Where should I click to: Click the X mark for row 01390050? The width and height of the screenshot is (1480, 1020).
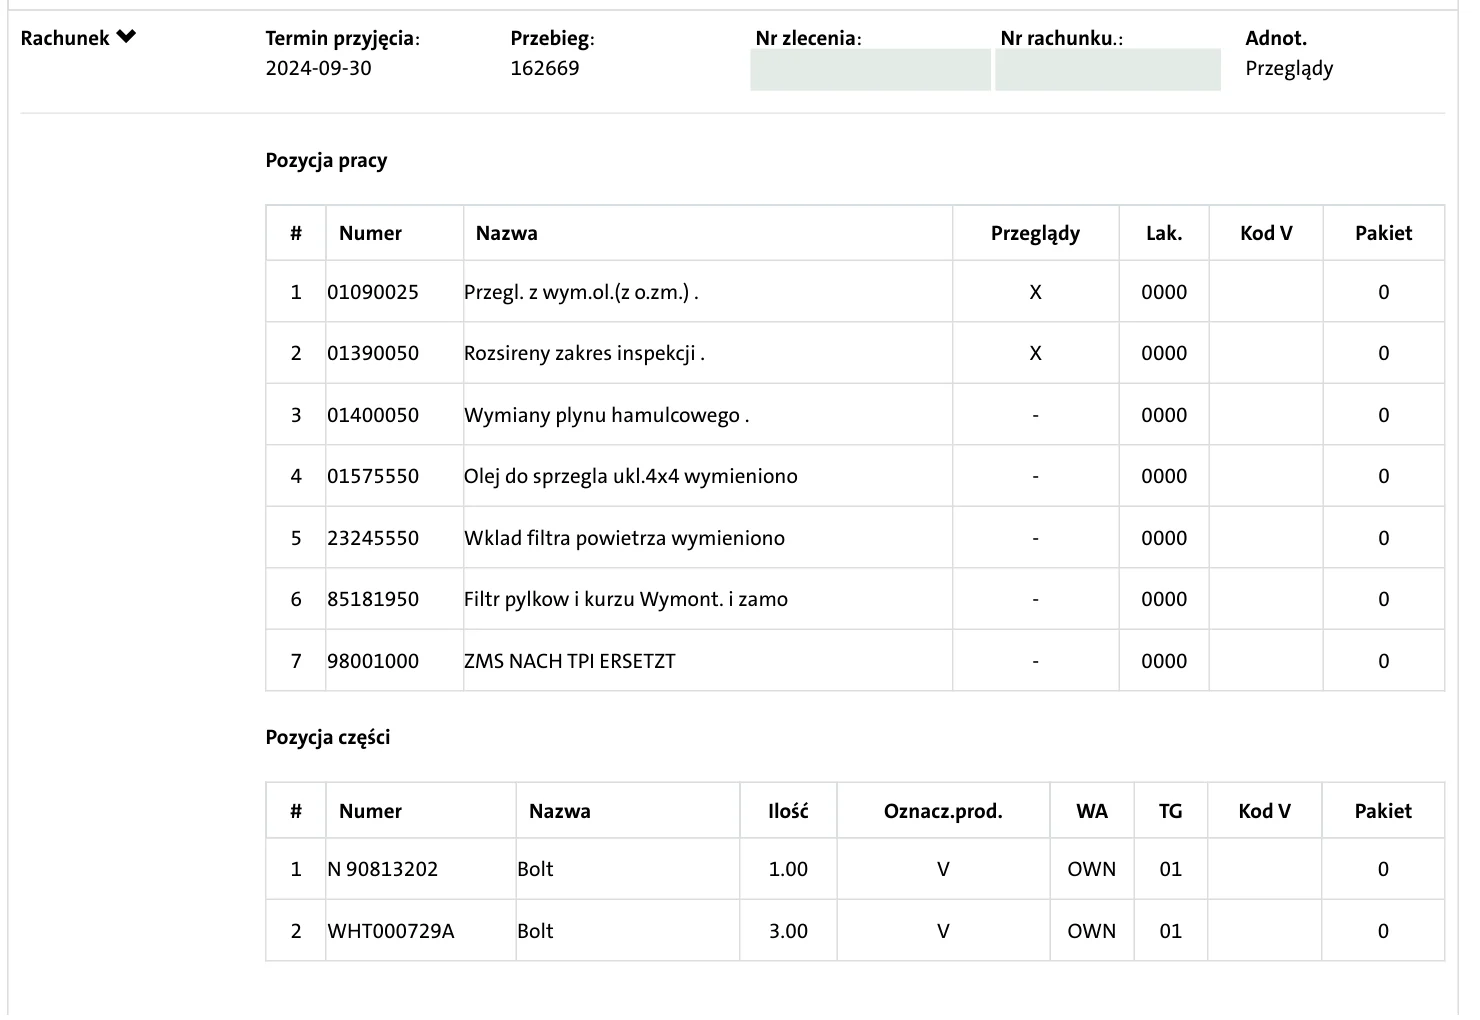[1035, 353]
